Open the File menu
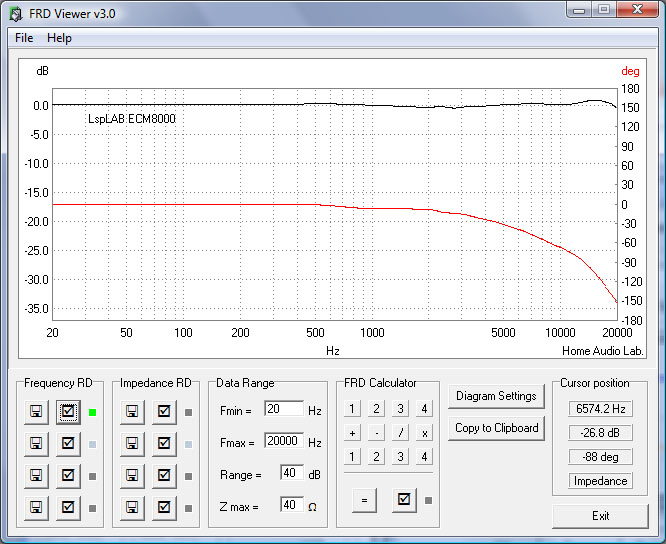 (24, 38)
